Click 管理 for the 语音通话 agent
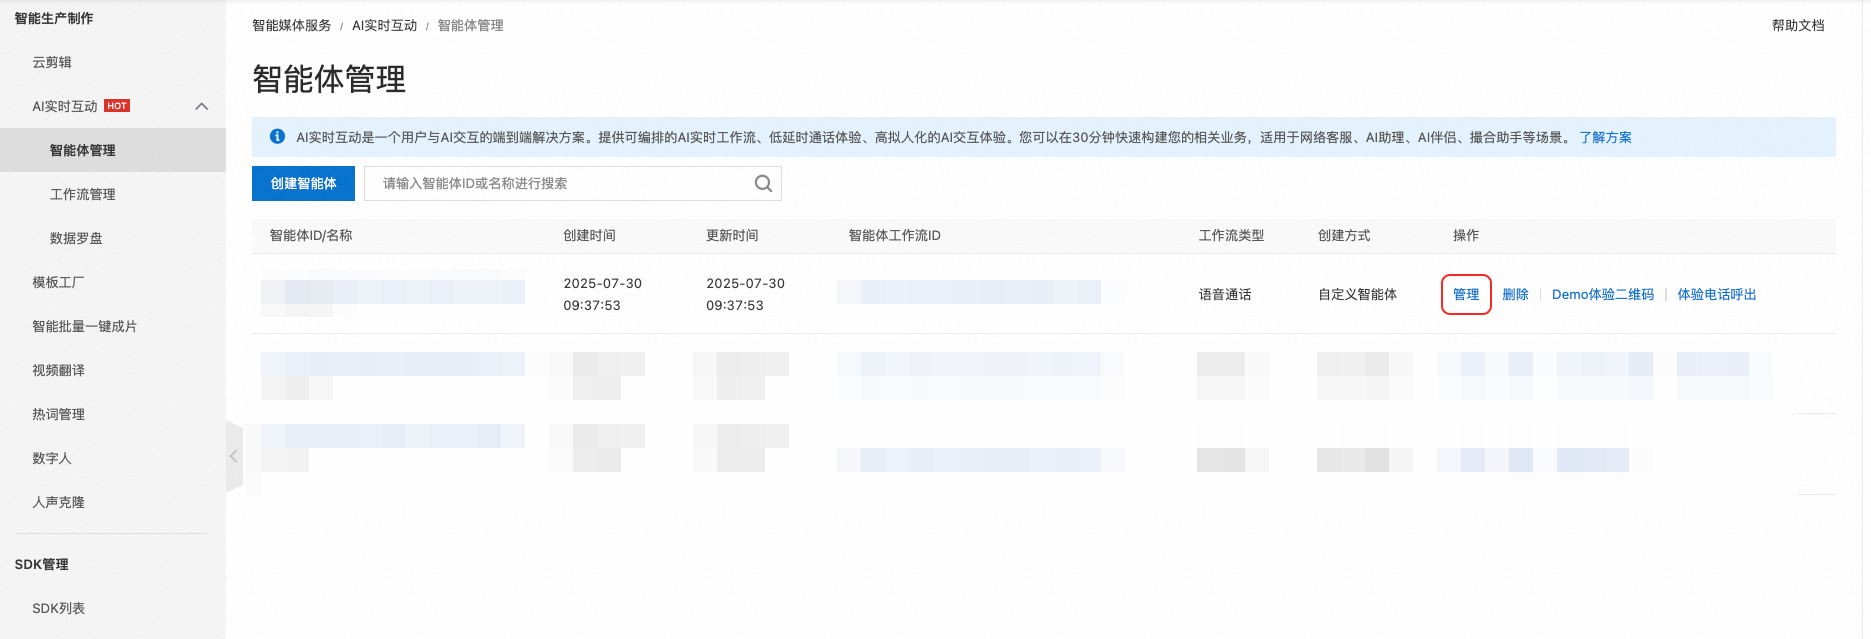This screenshot has height=639, width=1871. coord(1466,294)
